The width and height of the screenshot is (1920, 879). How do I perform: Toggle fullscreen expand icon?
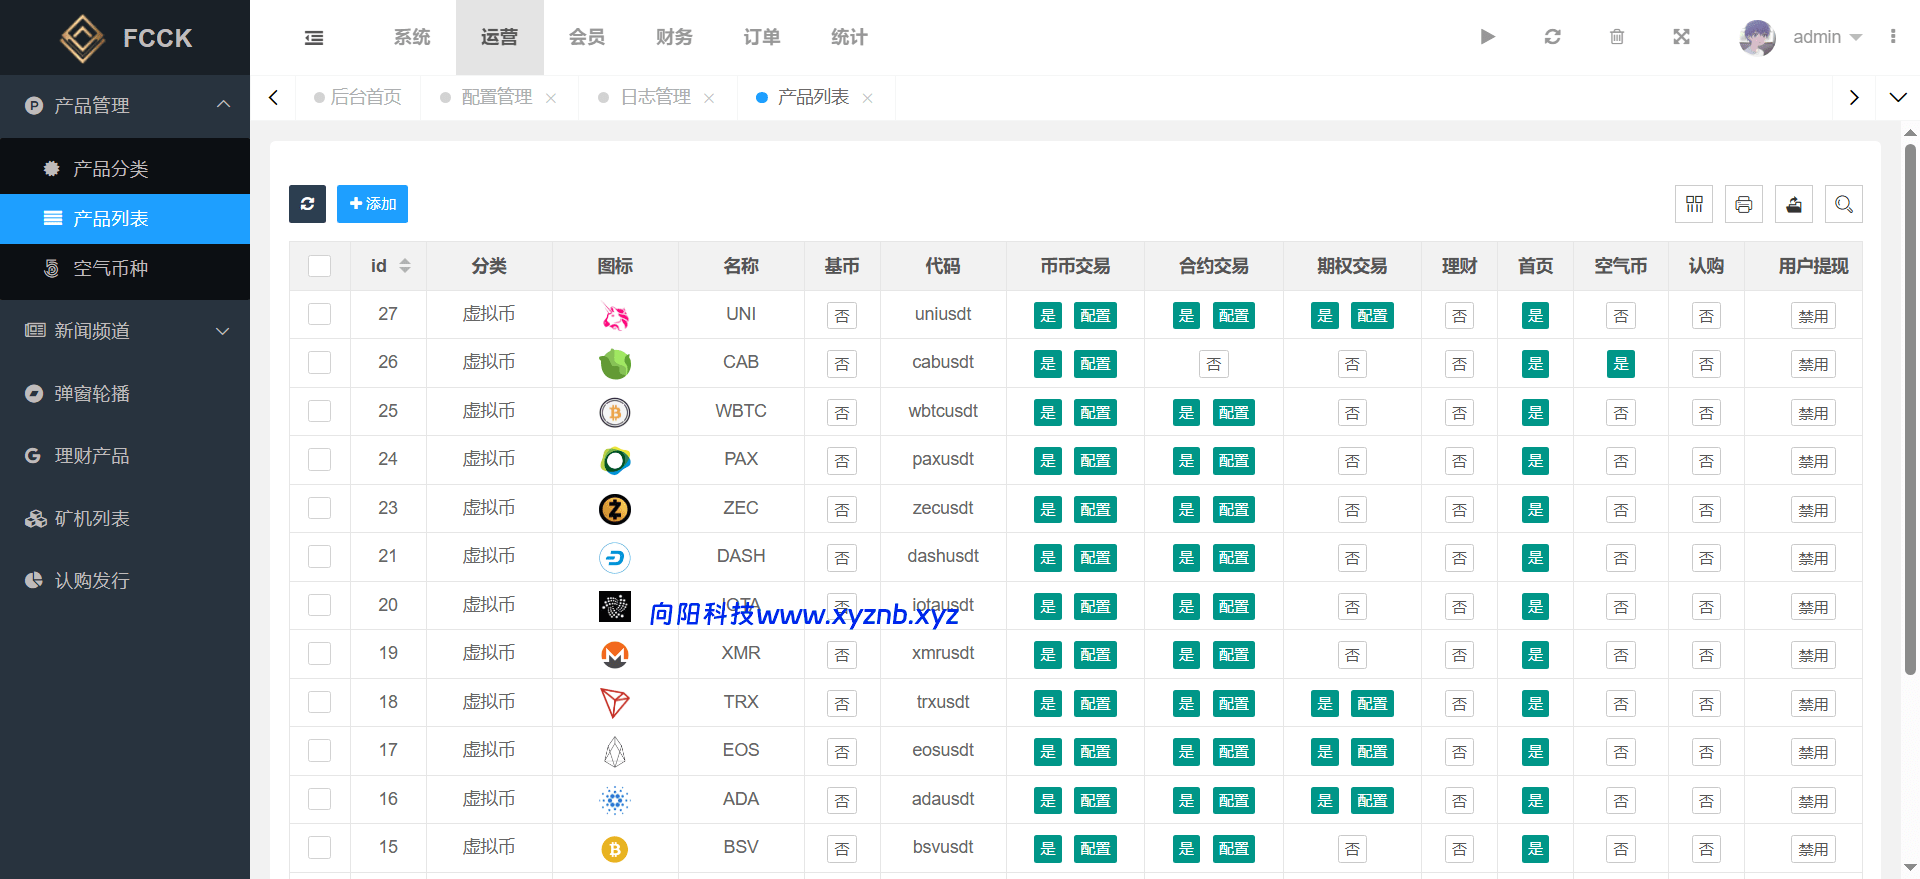tap(1682, 37)
